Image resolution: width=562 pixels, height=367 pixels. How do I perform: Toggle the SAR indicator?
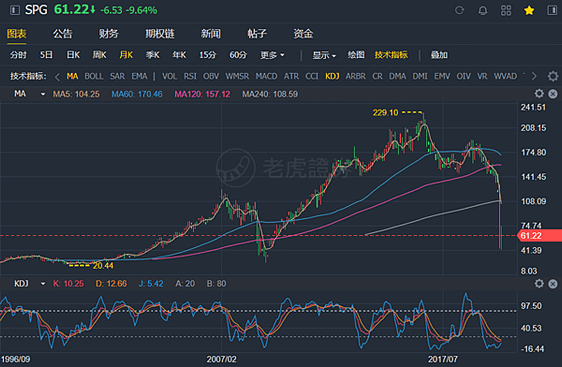click(x=117, y=76)
